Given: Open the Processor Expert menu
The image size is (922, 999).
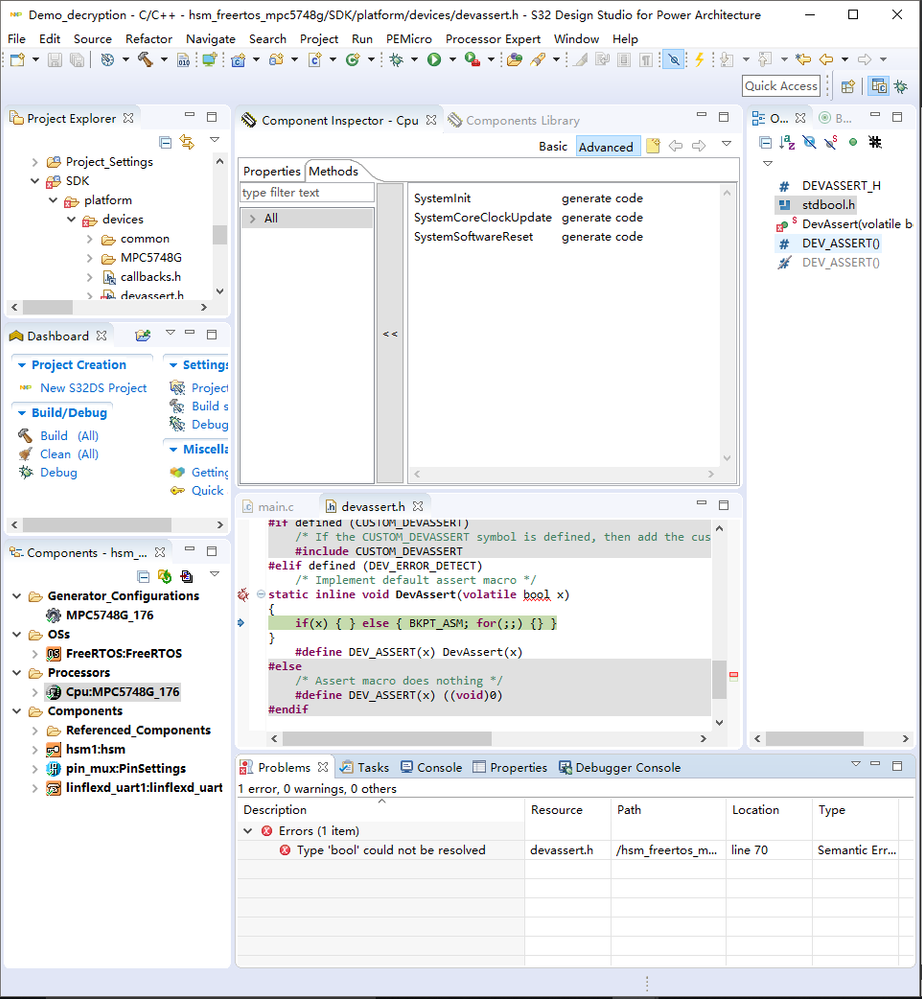Looking at the screenshot, I should [x=493, y=39].
